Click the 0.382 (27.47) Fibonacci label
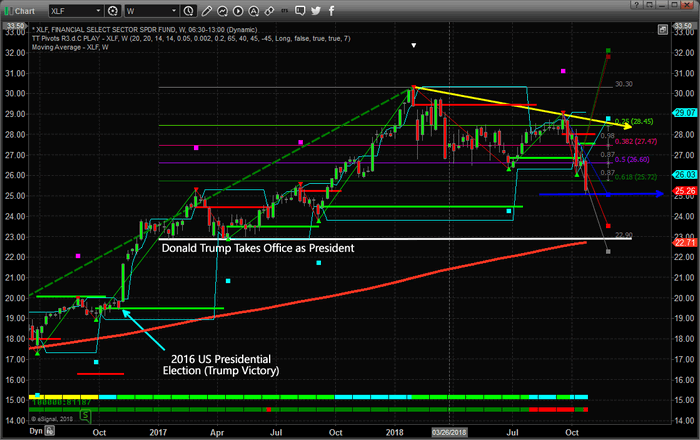 (x=636, y=141)
